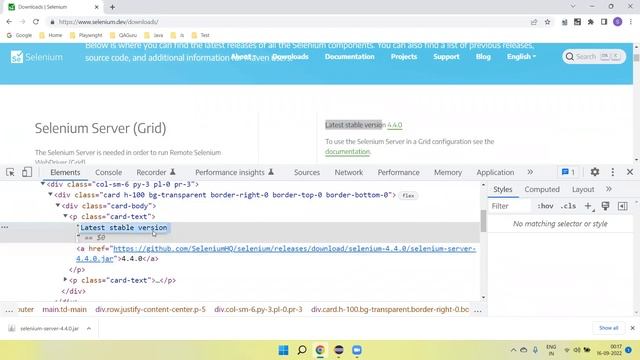
Task: Open DevTools settings gear
Action: tap(595, 172)
